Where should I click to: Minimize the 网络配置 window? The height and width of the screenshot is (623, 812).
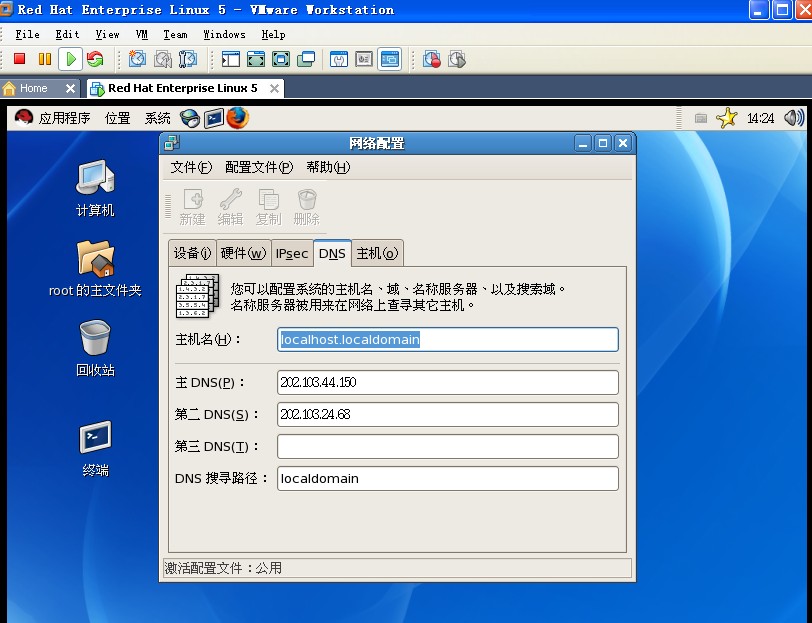point(583,143)
